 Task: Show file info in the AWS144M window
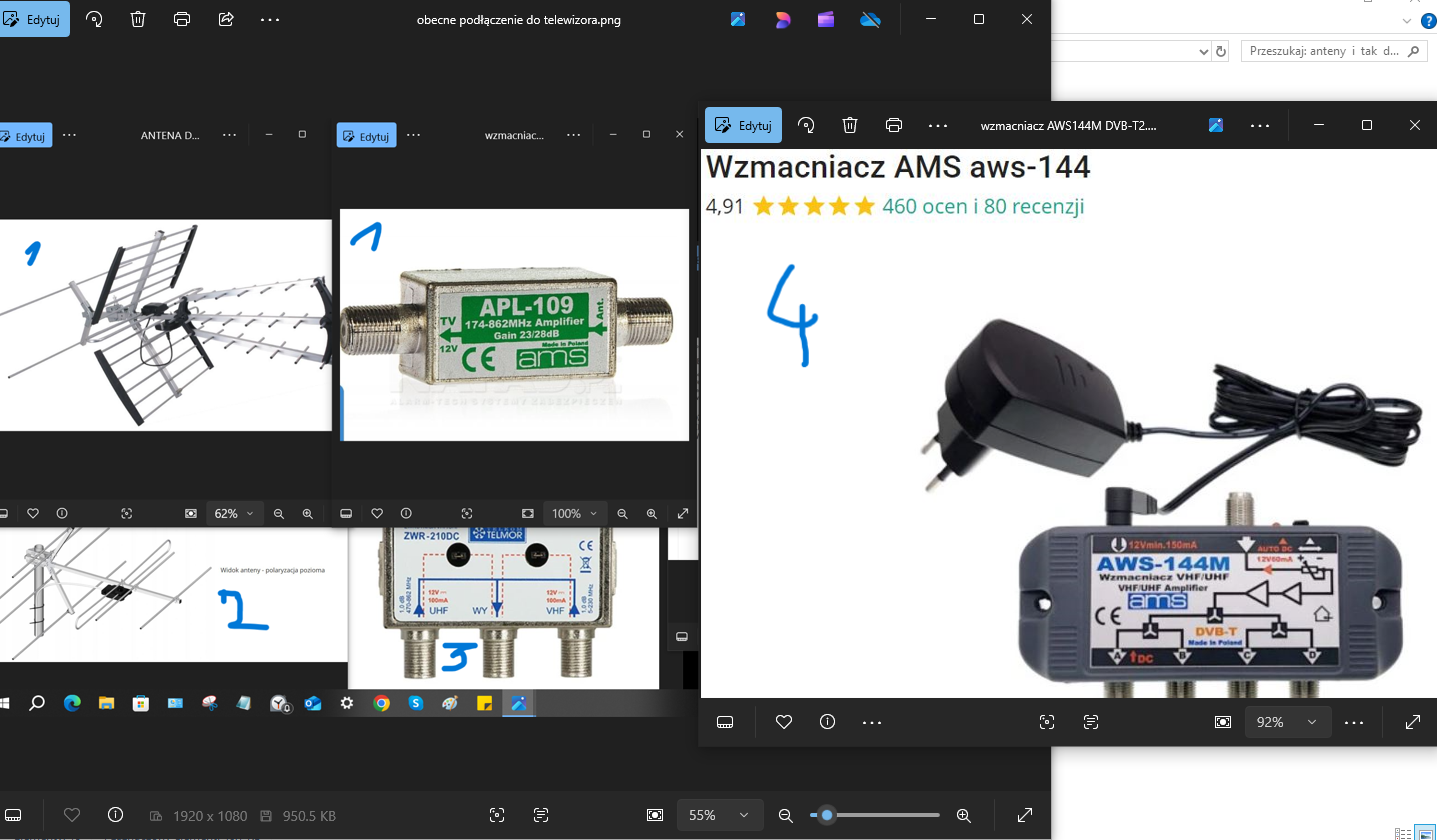tap(828, 721)
